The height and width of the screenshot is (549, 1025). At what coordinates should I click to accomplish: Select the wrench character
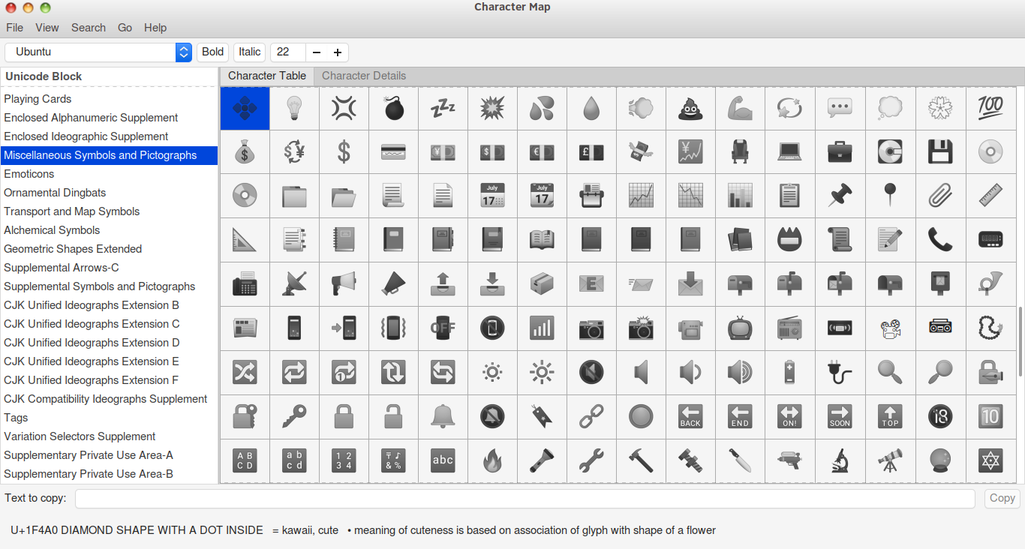[x=591, y=461]
